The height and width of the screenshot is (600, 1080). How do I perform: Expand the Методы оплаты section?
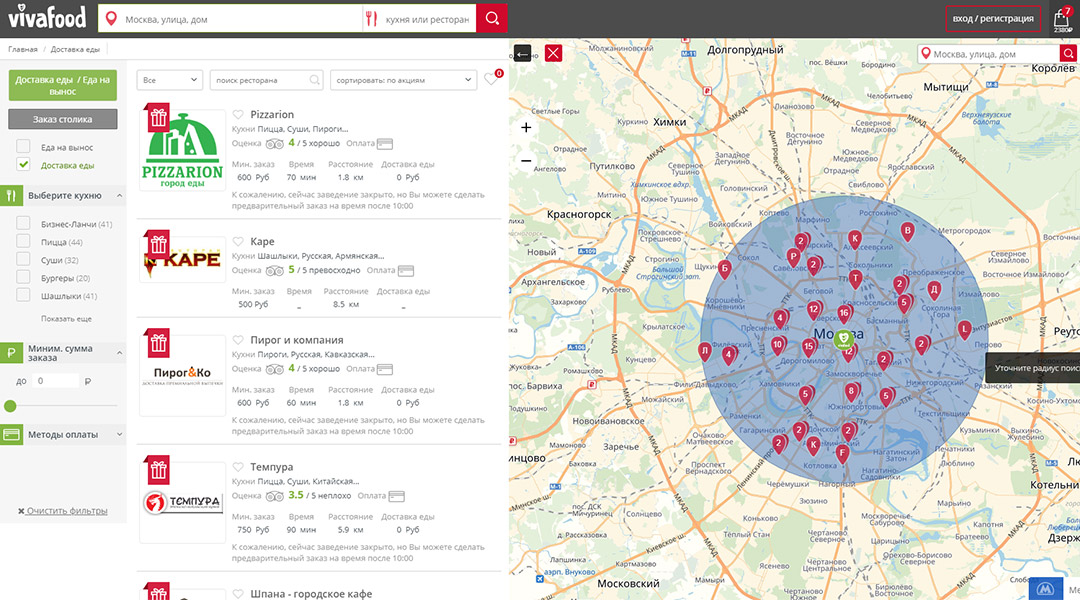pyautogui.click(x=119, y=435)
